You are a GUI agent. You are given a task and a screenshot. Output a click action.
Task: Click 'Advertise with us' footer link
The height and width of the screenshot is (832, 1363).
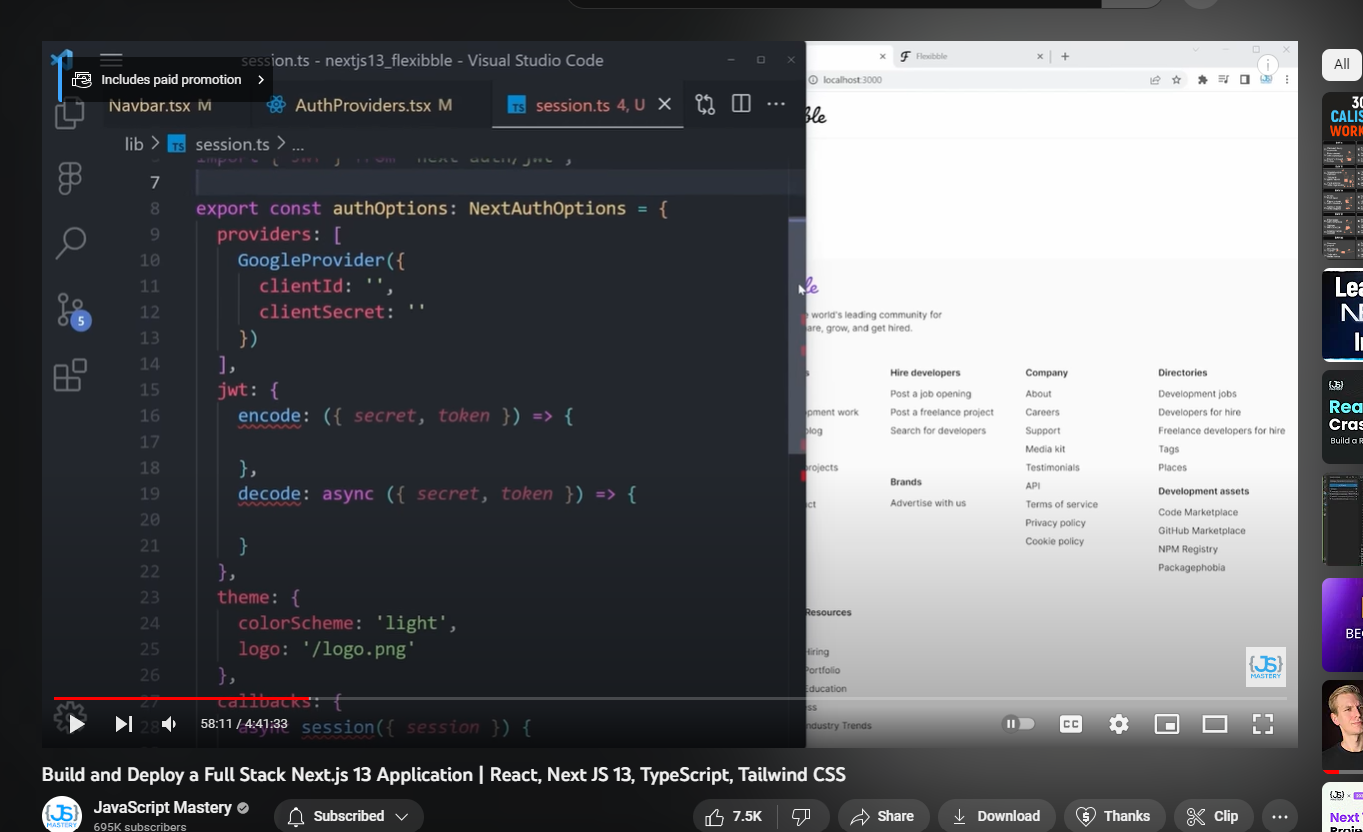click(928, 503)
